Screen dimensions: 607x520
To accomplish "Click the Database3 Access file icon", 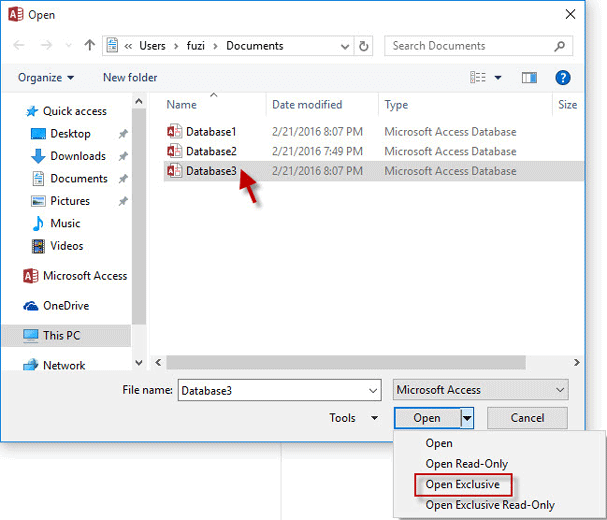I will 174,171.
